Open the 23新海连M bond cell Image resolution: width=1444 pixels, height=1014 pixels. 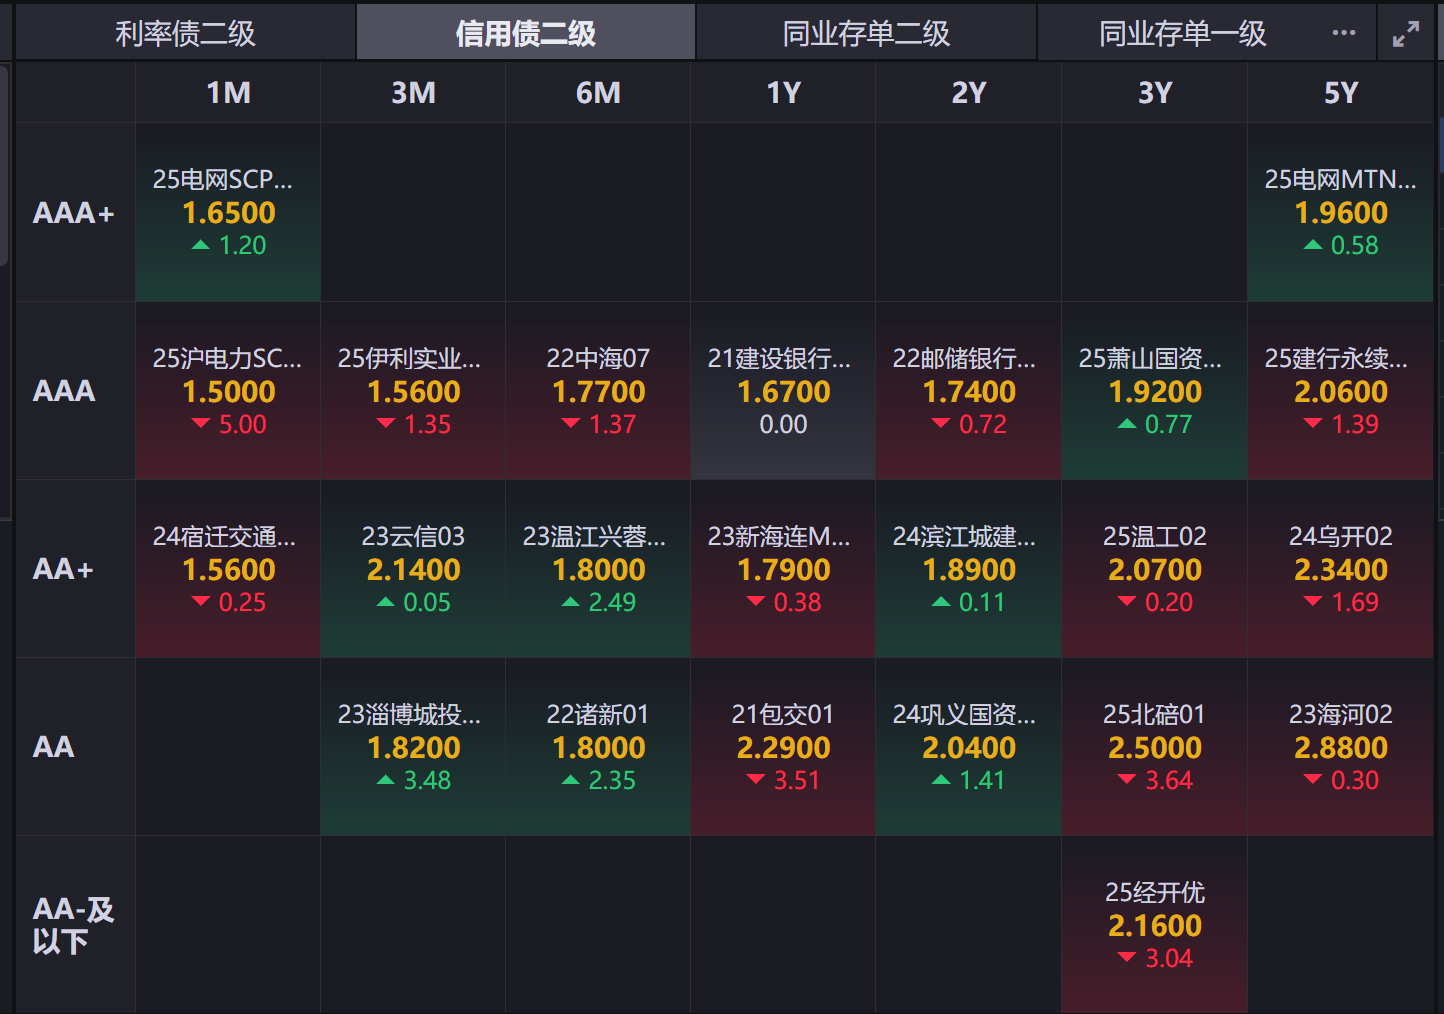(x=783, y=569)
